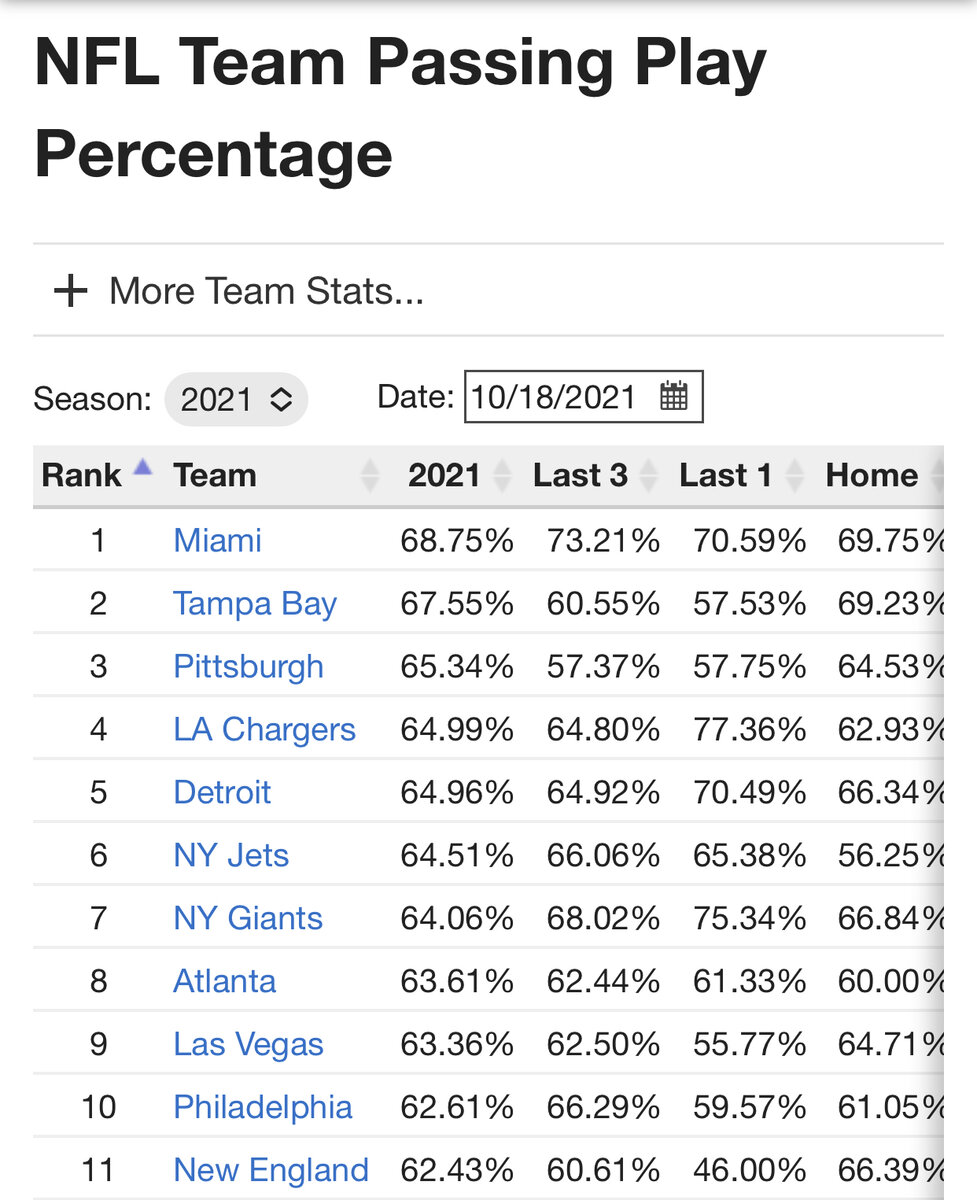Open the Detroit team link
The image size is (977, 1200).
pos(222,792)
